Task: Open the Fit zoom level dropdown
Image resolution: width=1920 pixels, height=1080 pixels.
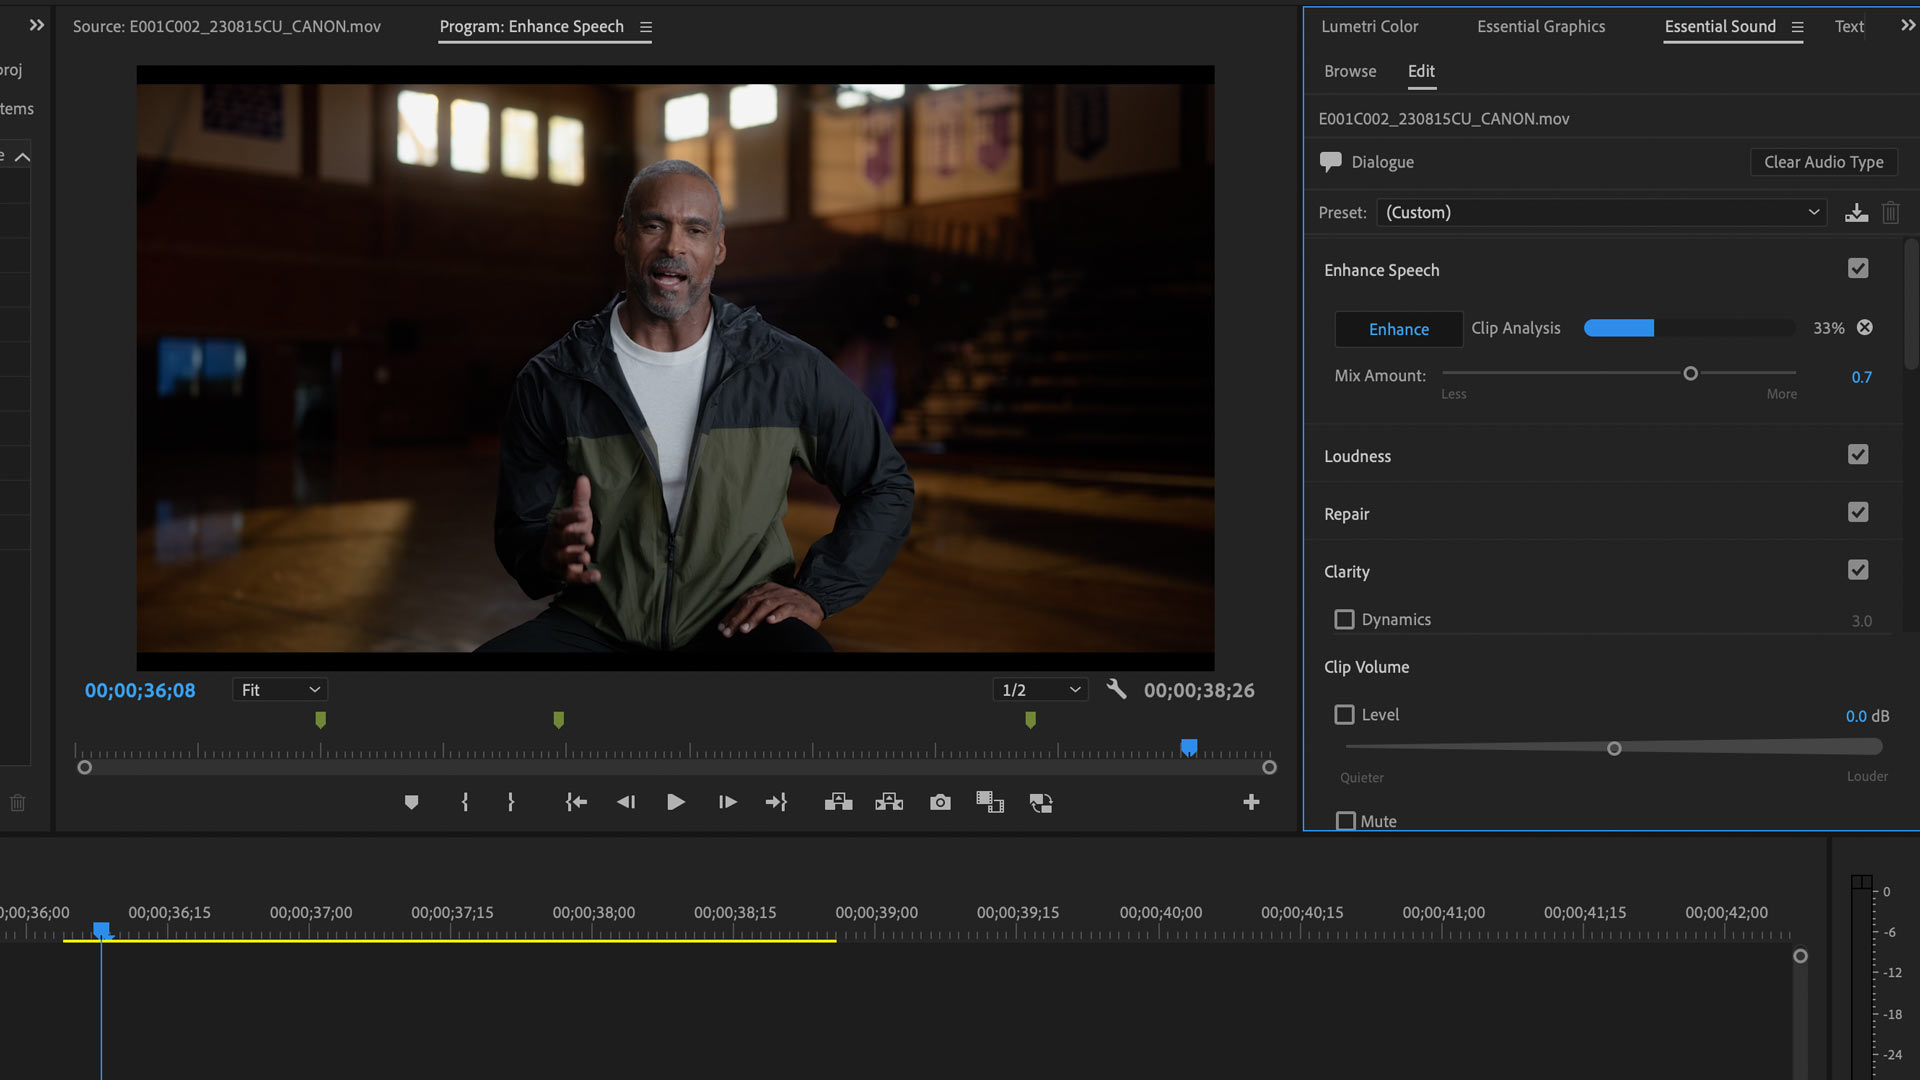Action: coord(280,690)
